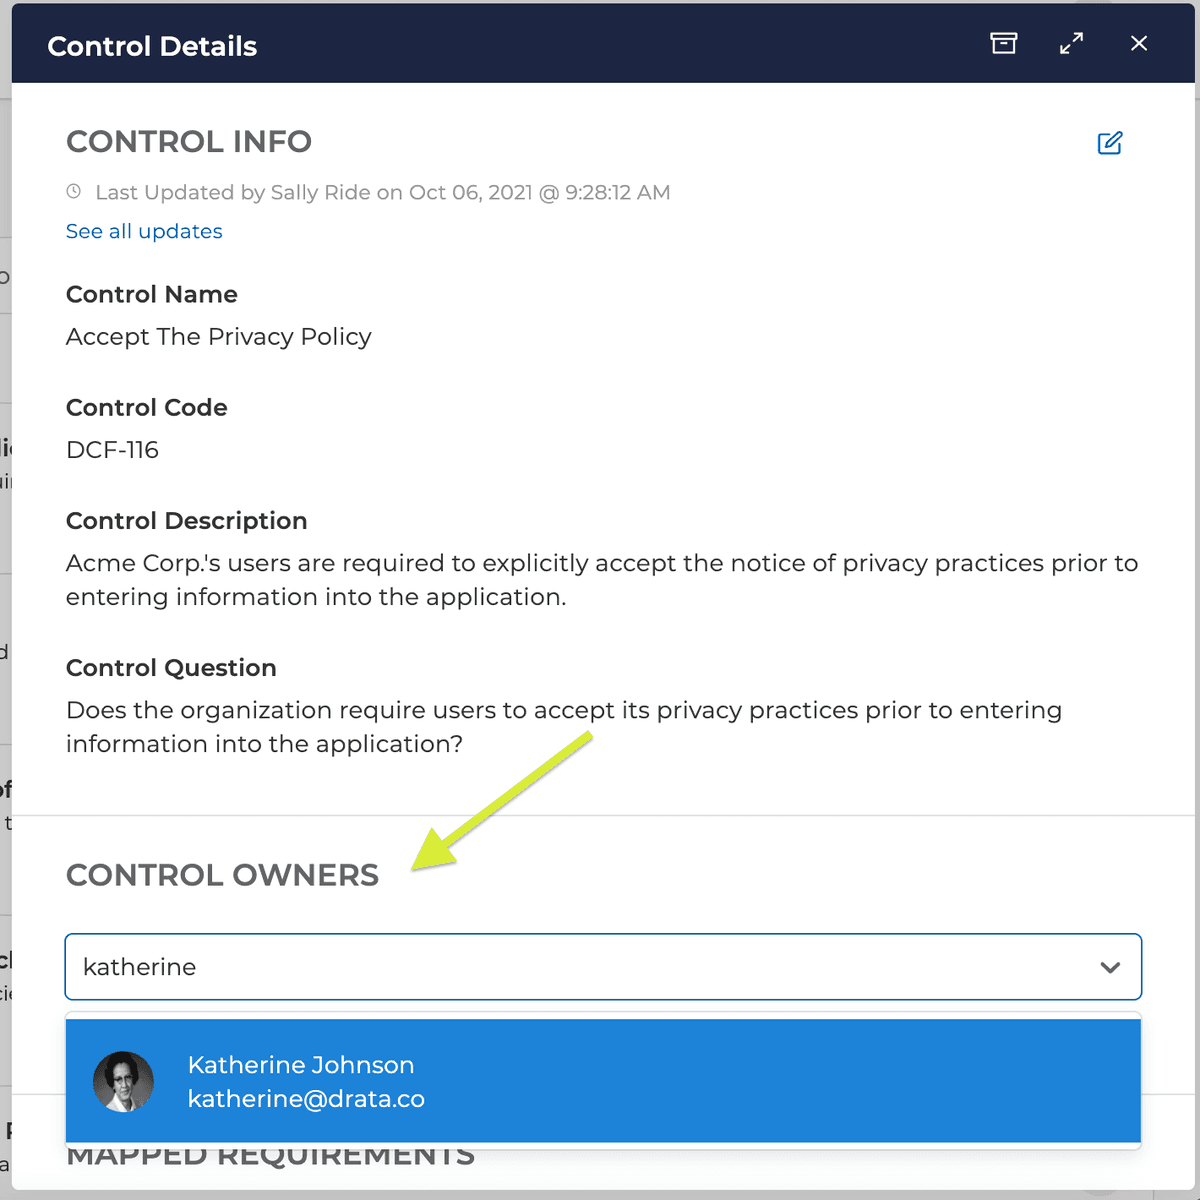The width and height of the screenshot is (1200, 1200).
Task: Click the Control Description paragraph text
Action: coord(602,580)
